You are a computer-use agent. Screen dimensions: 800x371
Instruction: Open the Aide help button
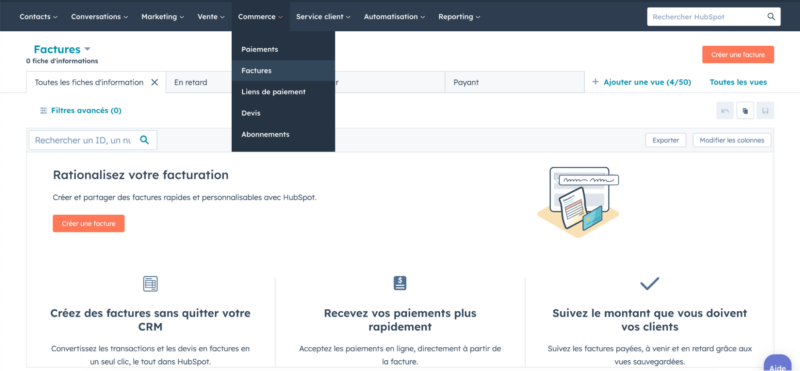(x=778, y=364)
